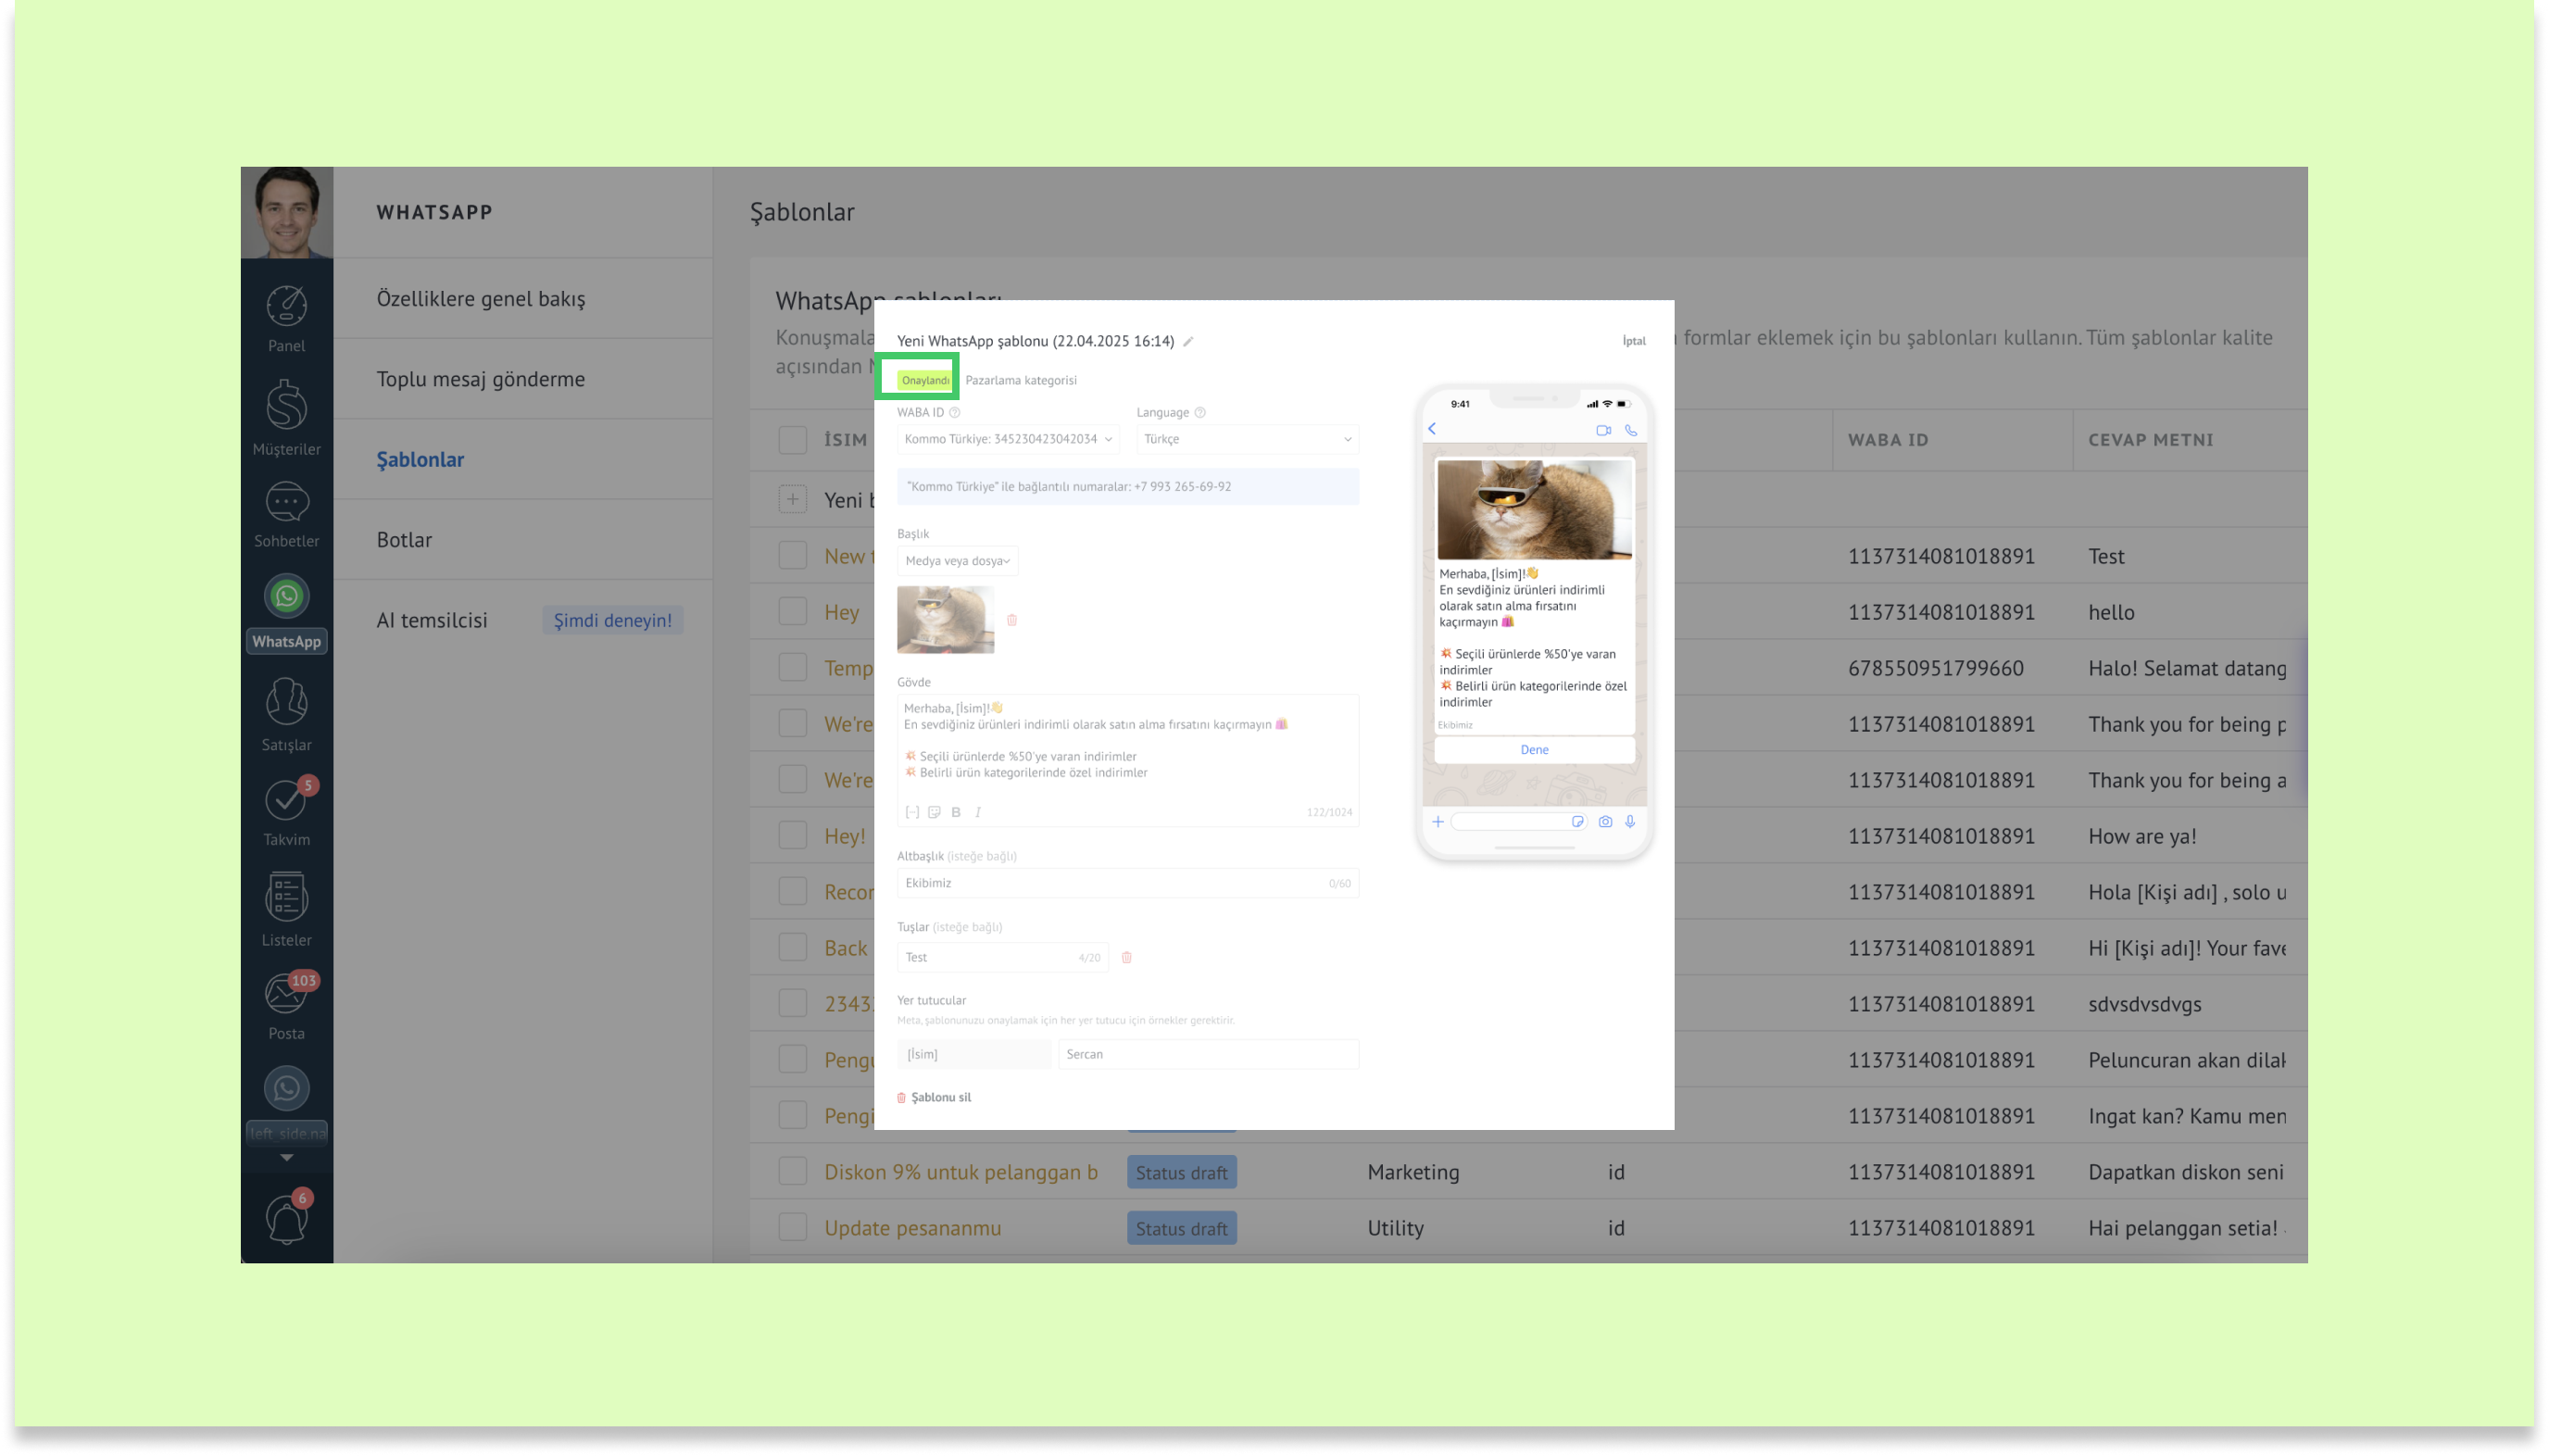Open the Medya veya dosya header dropdown

957,561
